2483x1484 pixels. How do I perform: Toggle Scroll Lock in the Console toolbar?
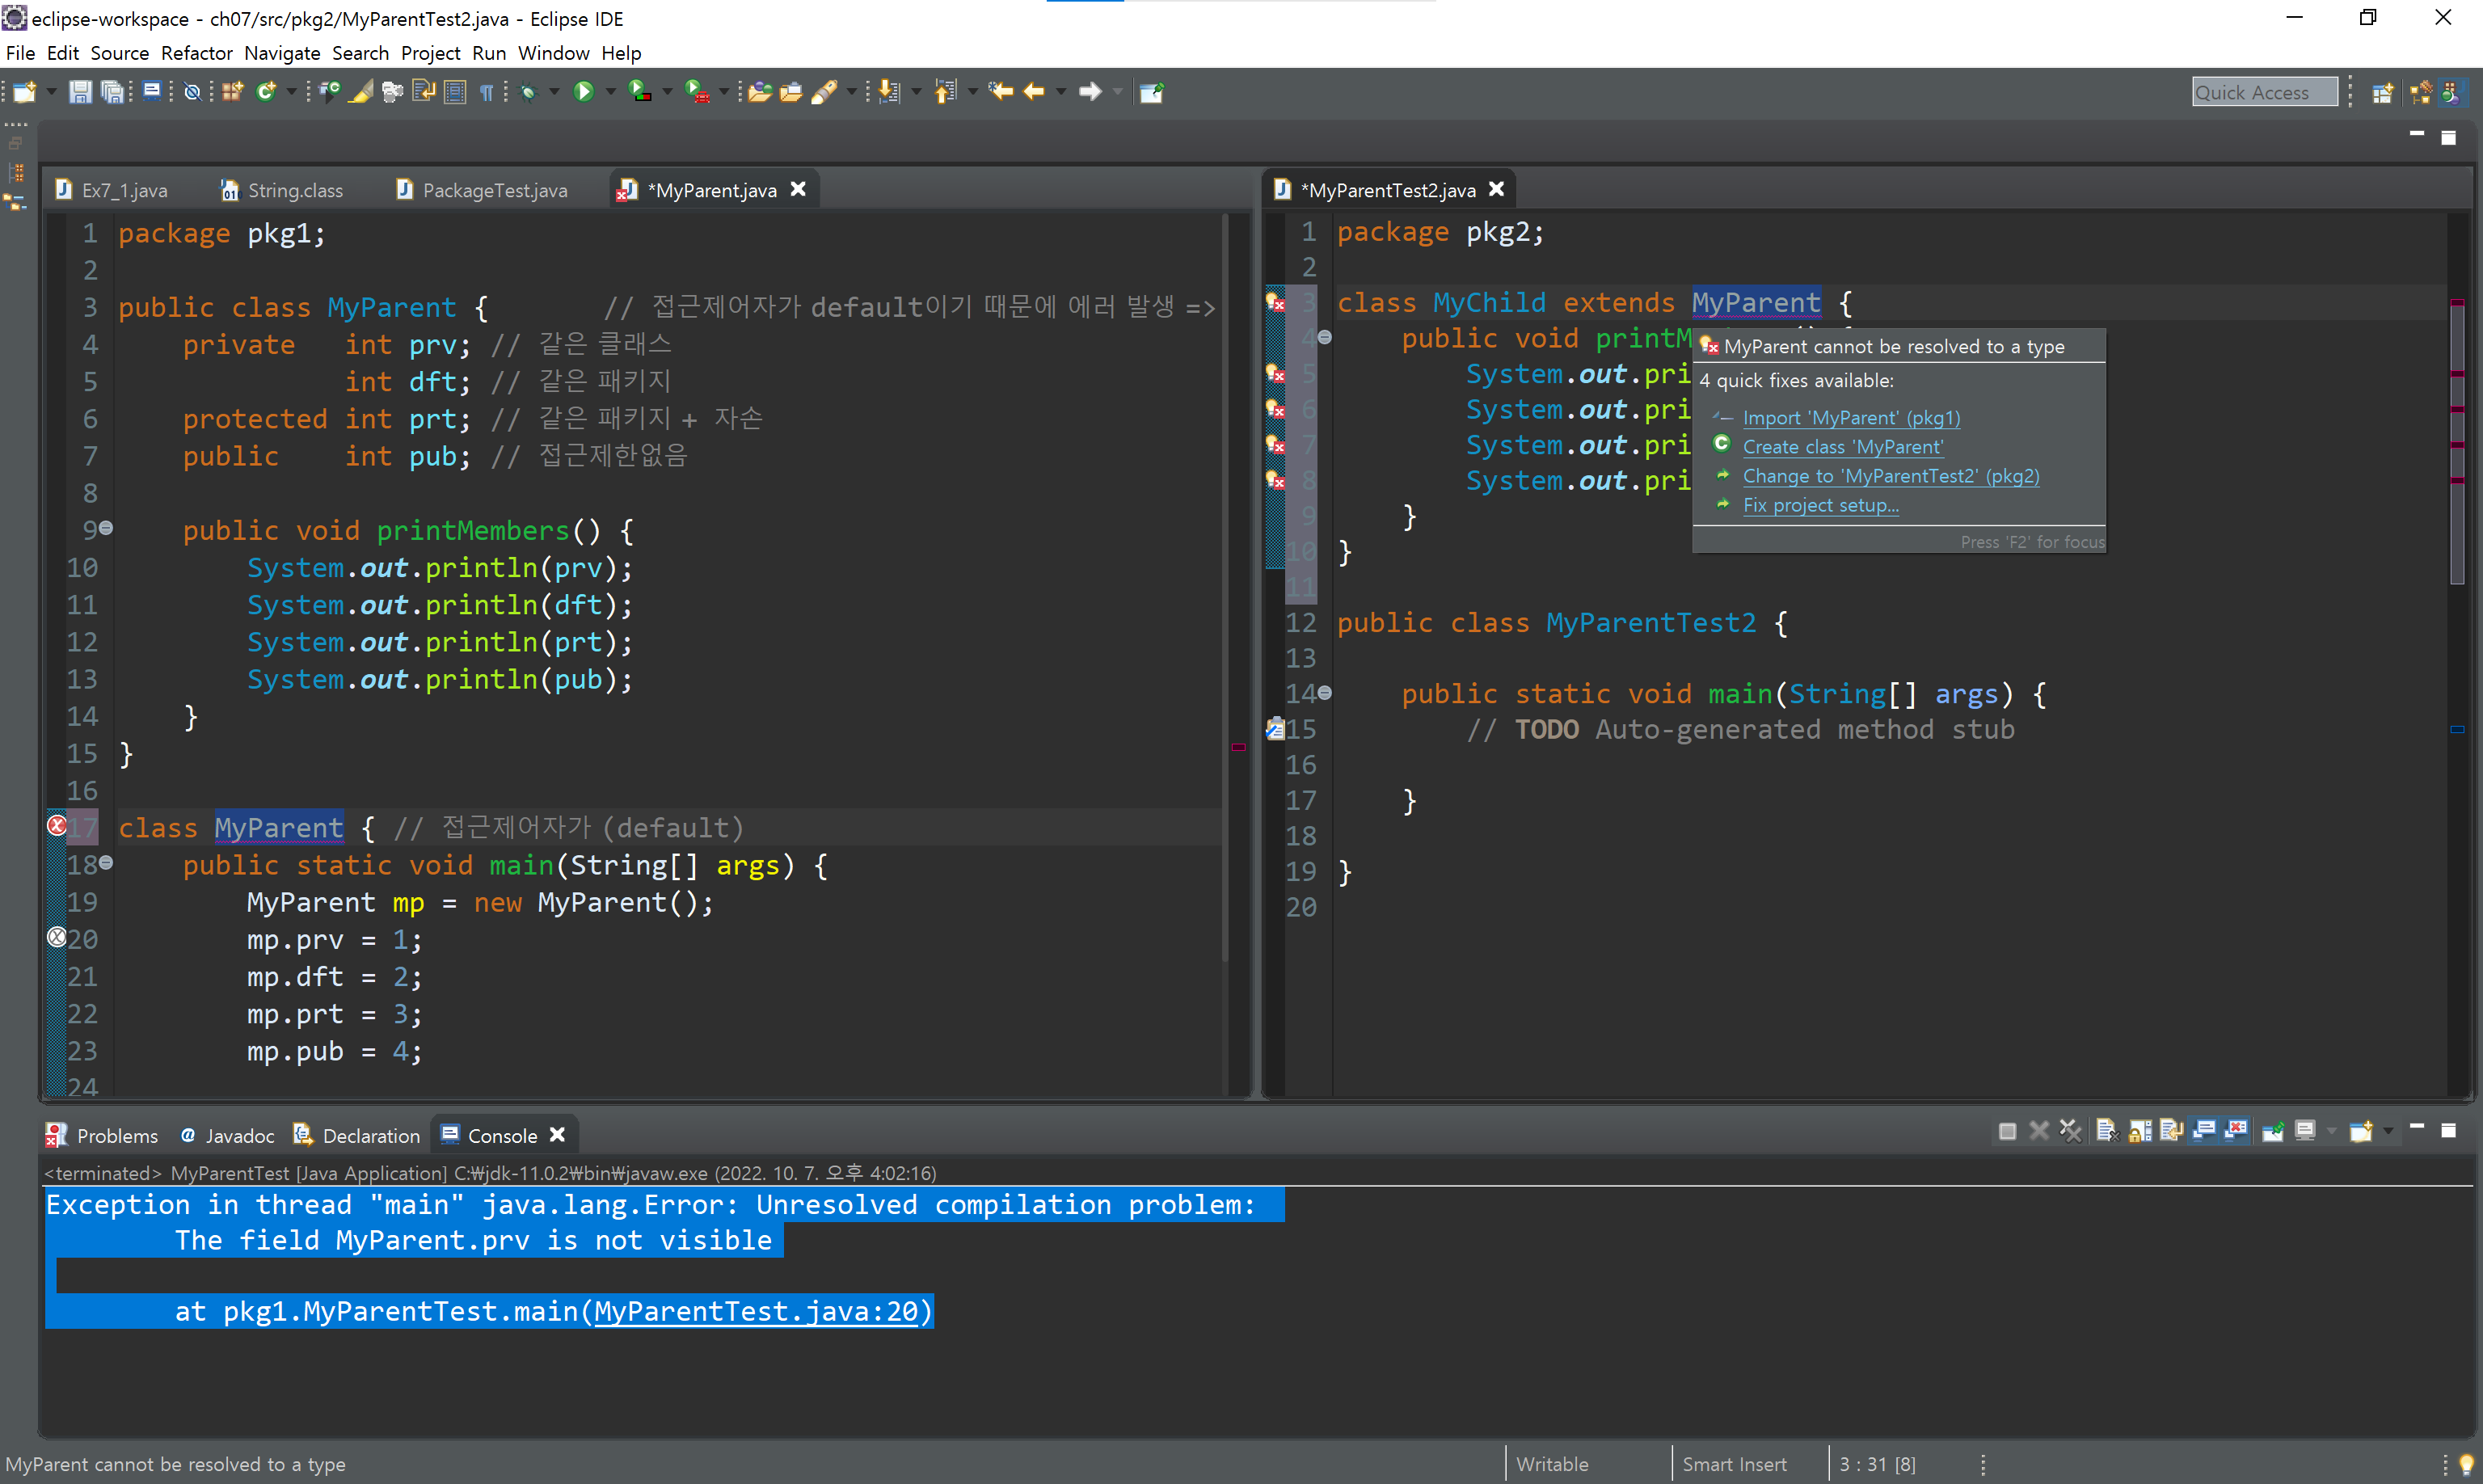coord(2140,1131)
